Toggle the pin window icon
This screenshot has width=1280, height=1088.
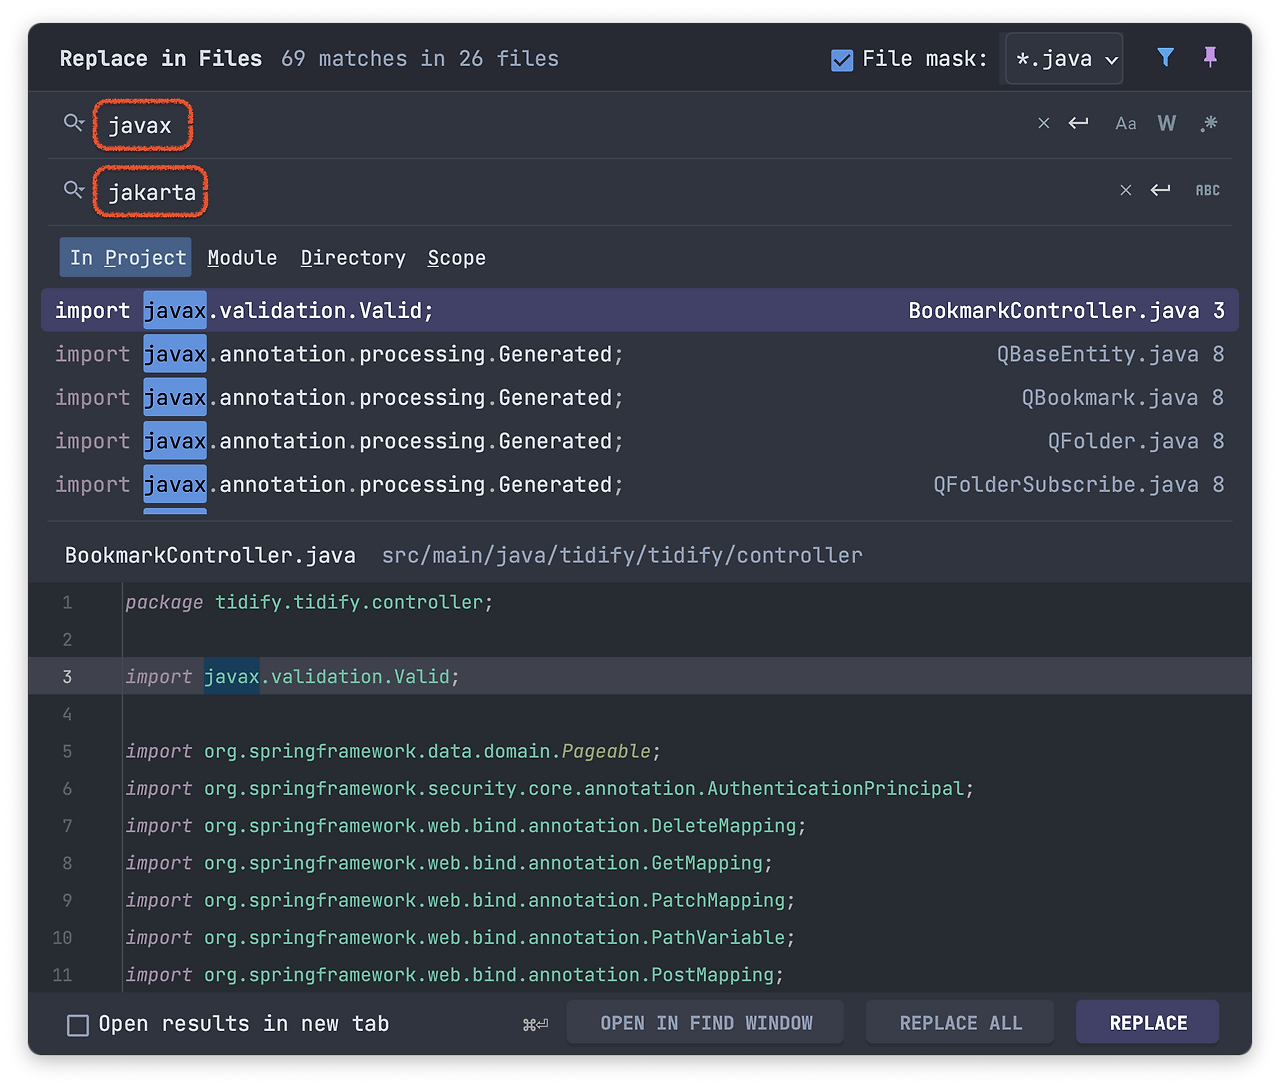point(1210,57)
